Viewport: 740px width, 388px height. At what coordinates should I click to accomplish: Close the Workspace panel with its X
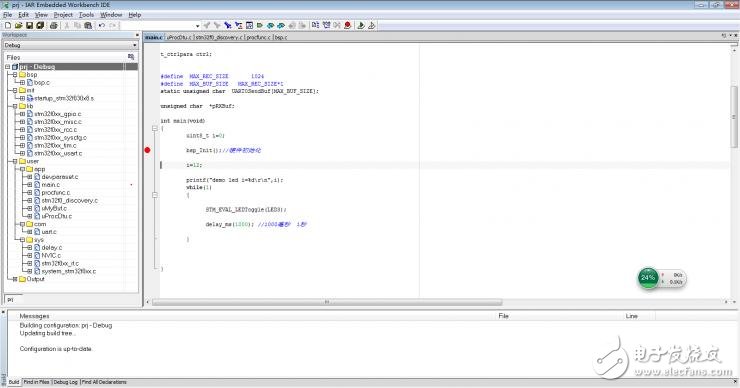137,35
